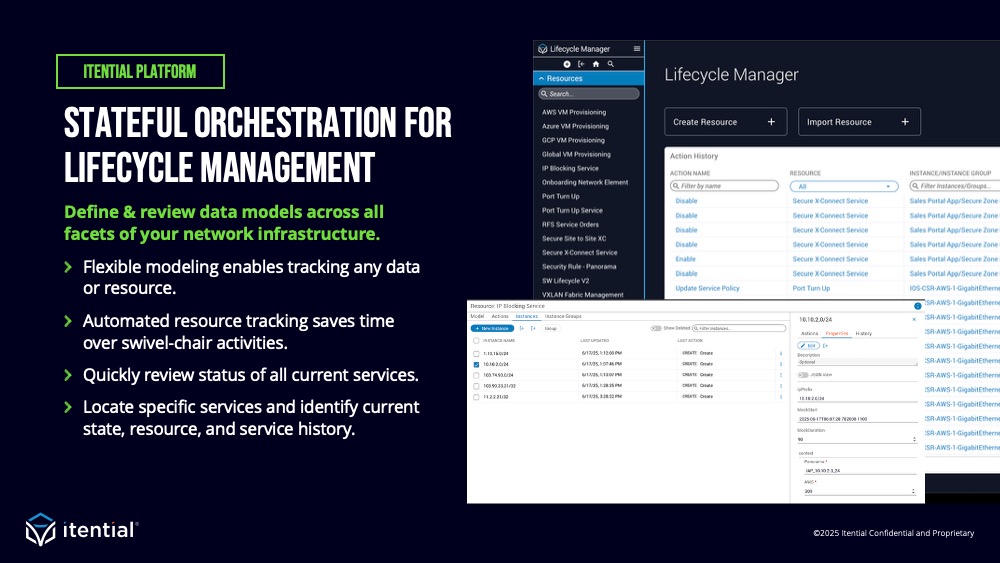Click the Group button
This screenshot has height=563, width=1000.
click(550, 328)
